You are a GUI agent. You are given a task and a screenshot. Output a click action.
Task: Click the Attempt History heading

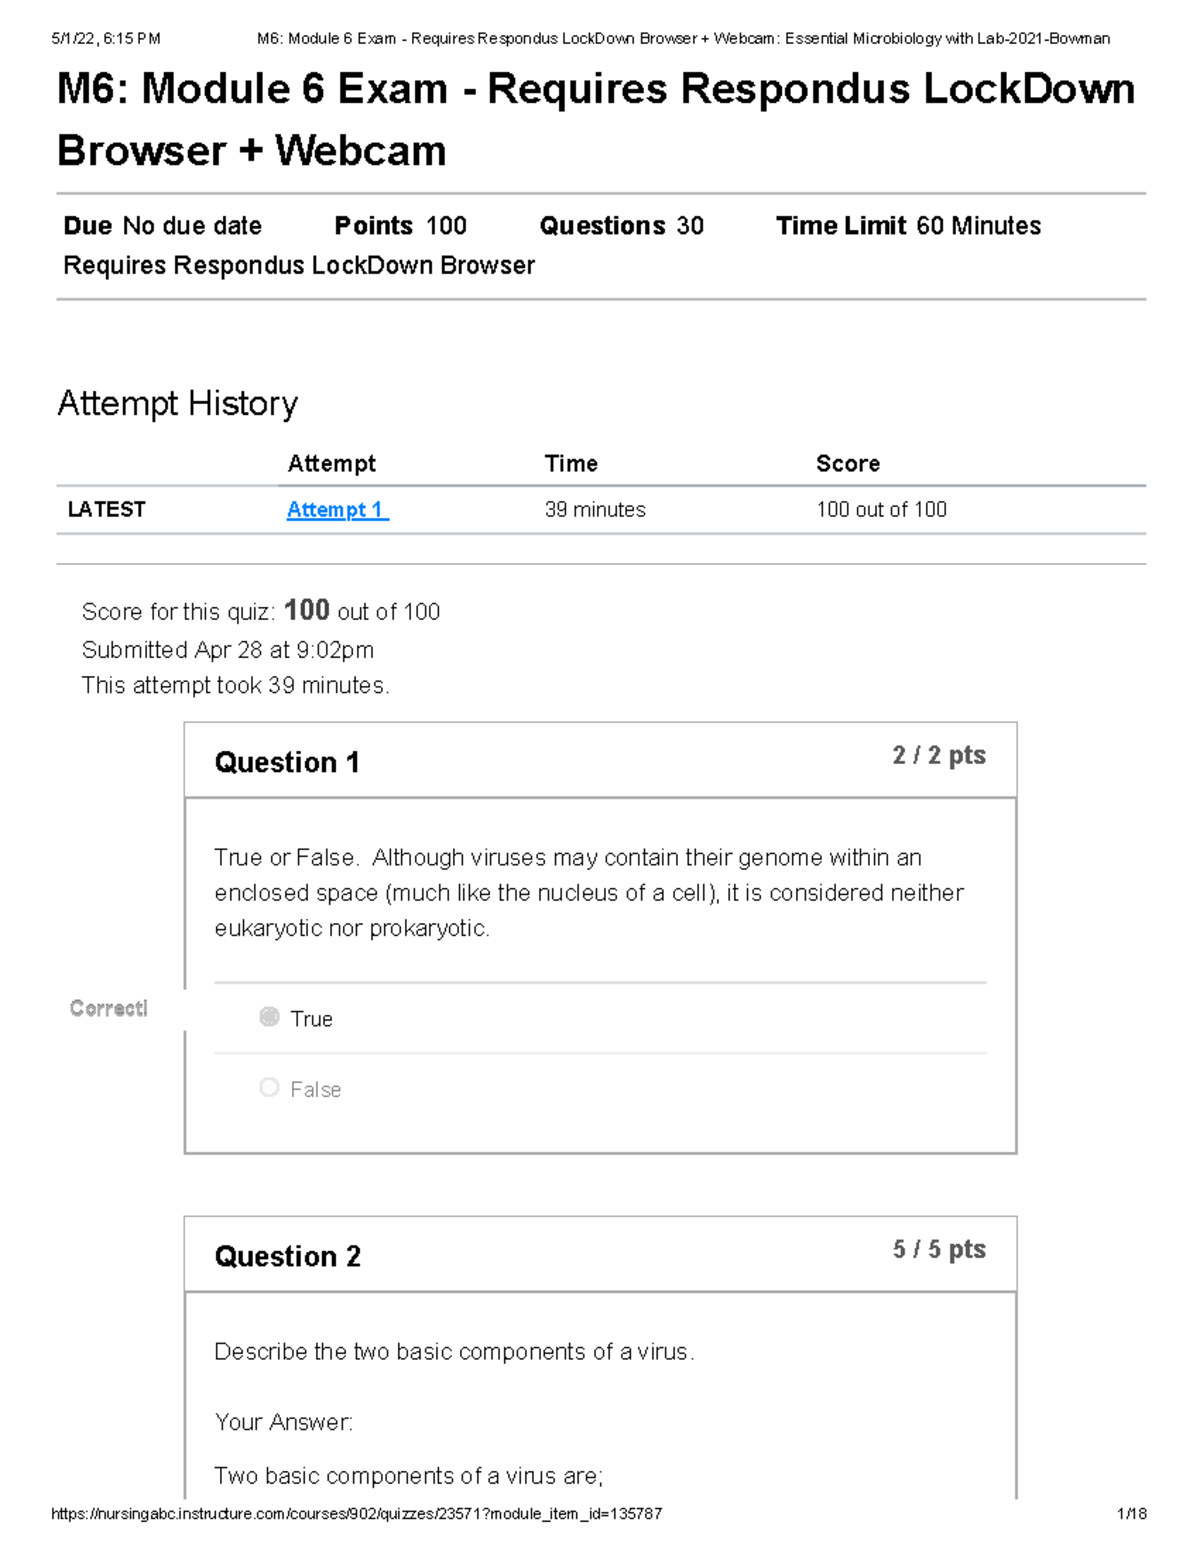coord(178,404)
